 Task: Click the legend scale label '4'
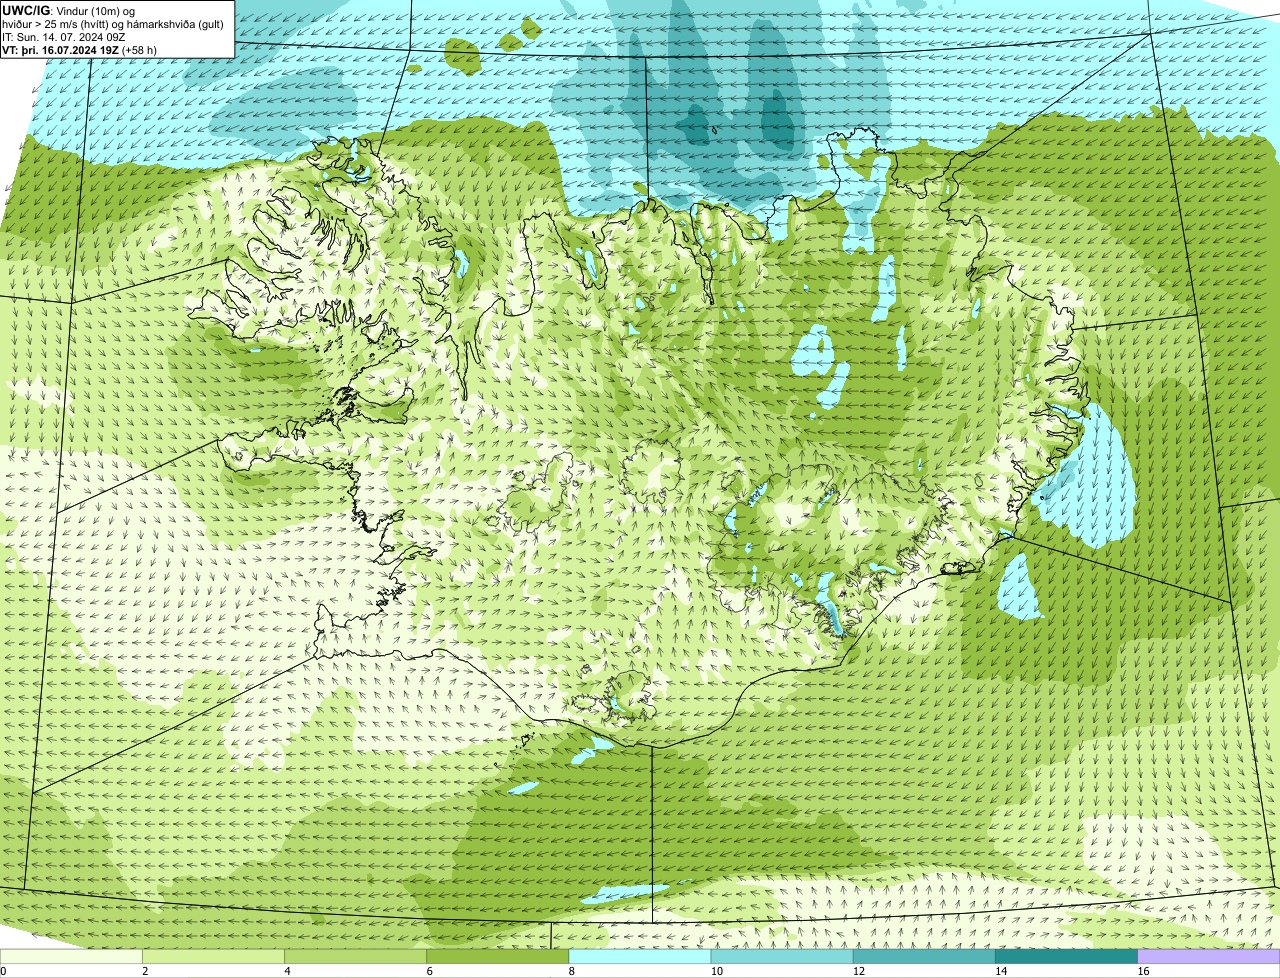[287, 971]
